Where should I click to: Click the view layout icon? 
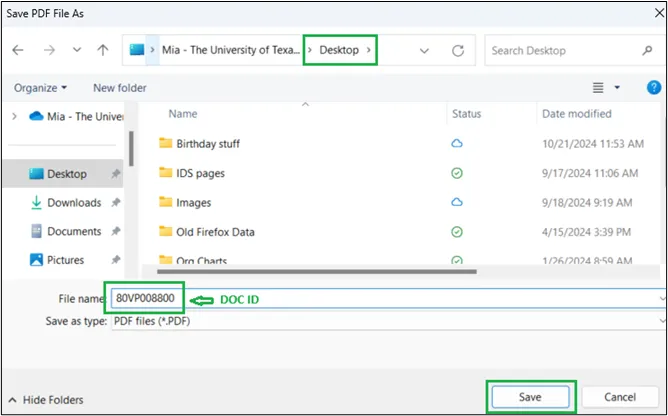tap(599, 88)
